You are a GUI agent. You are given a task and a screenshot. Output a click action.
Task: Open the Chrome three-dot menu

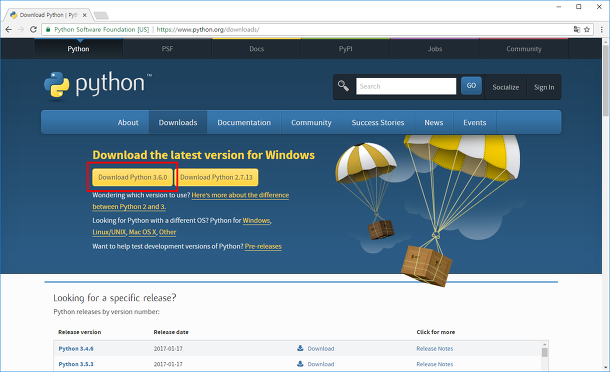point(601,30)
